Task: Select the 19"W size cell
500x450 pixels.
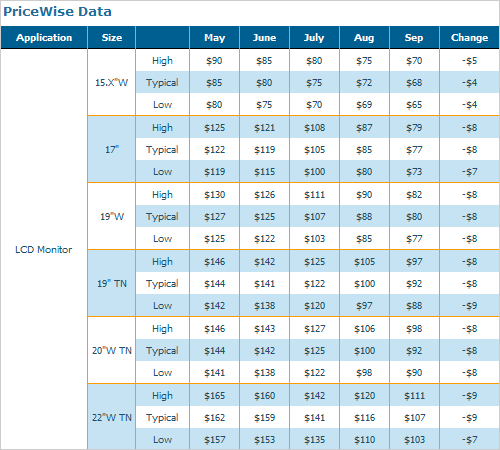Action: 112,216
